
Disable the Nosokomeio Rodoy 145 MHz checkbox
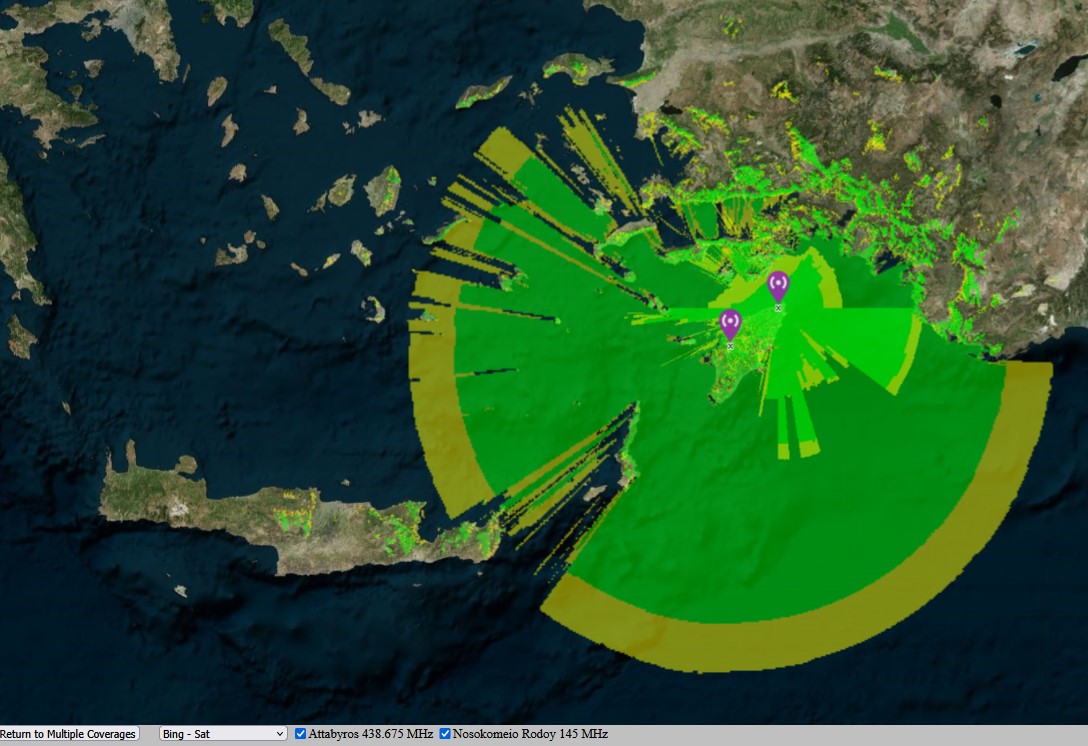(445, 734)
